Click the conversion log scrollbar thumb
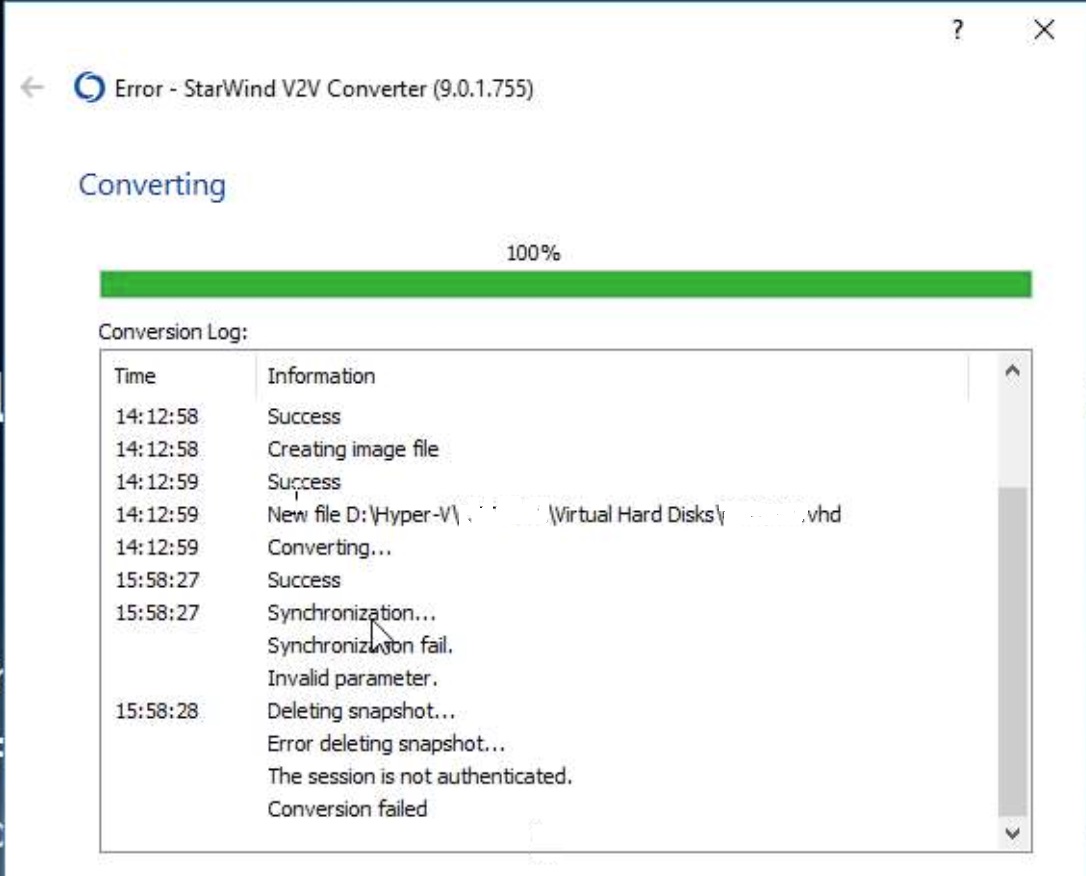The width and height of the screenshot is (1086, 876). [1012, 652]
